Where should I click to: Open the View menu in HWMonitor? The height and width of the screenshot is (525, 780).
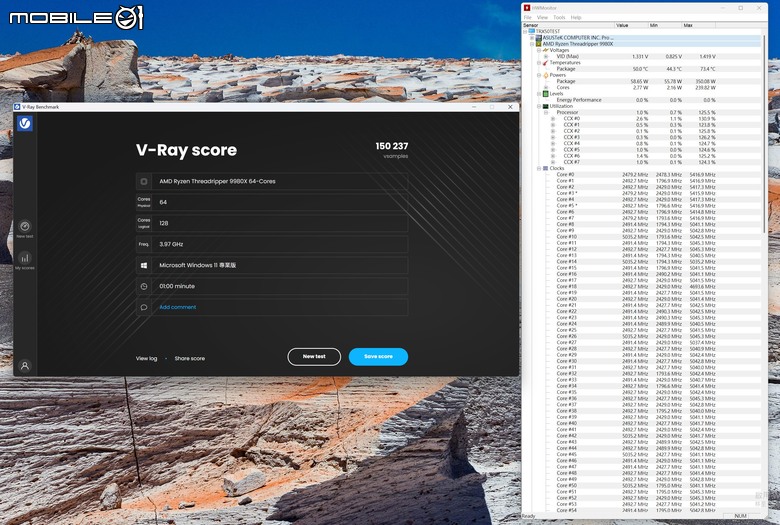542,17
